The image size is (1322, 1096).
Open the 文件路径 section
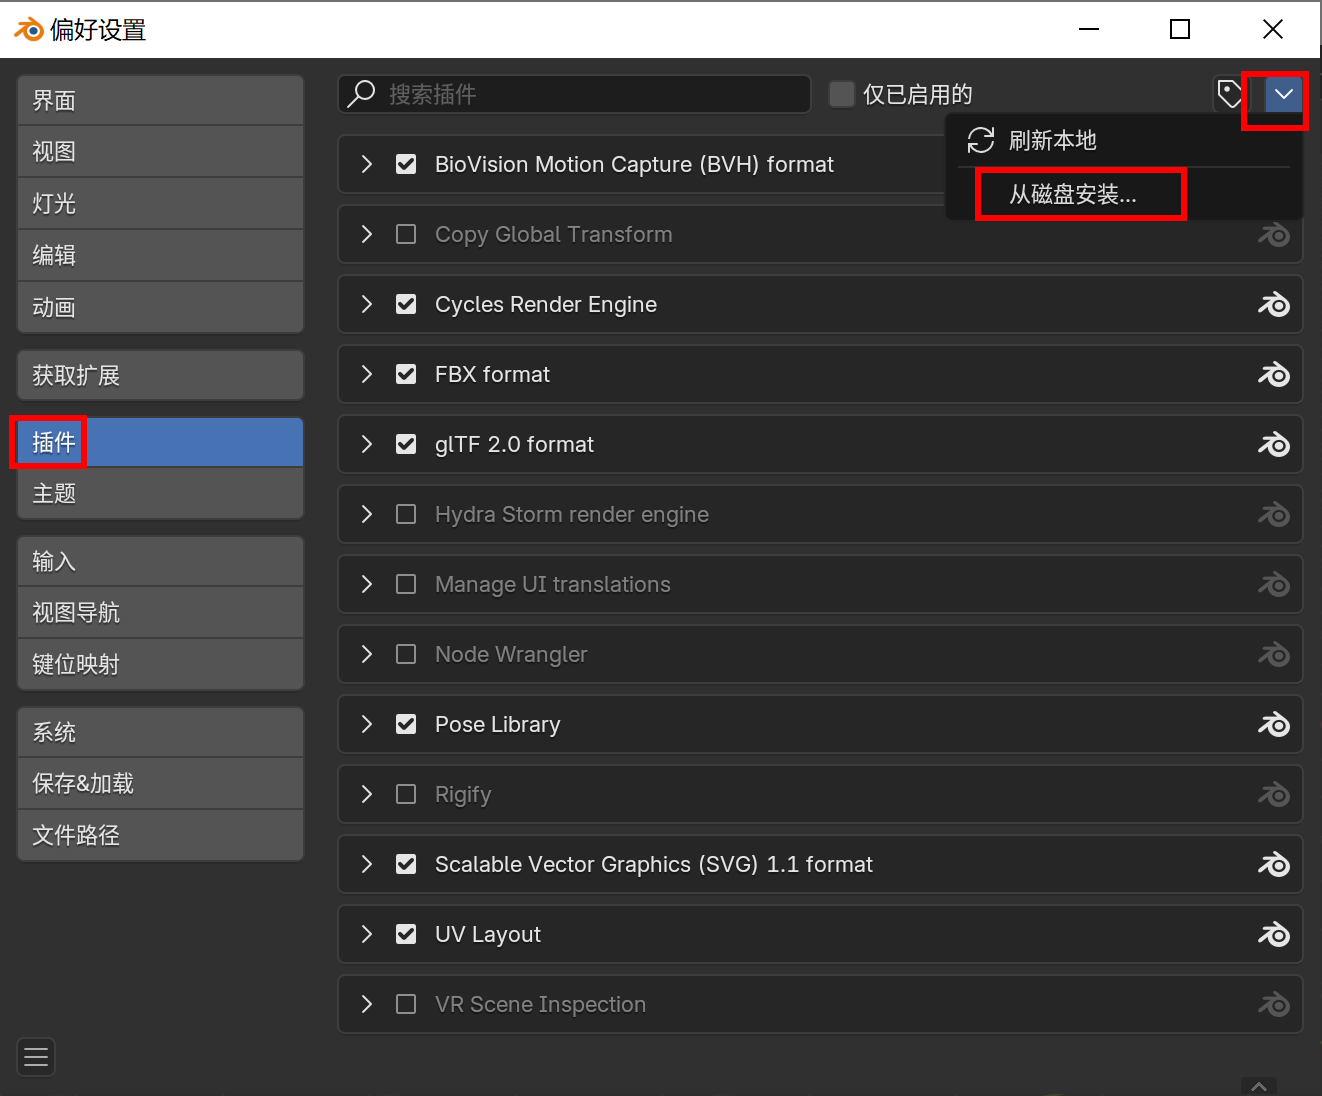[x=160, y=835]
